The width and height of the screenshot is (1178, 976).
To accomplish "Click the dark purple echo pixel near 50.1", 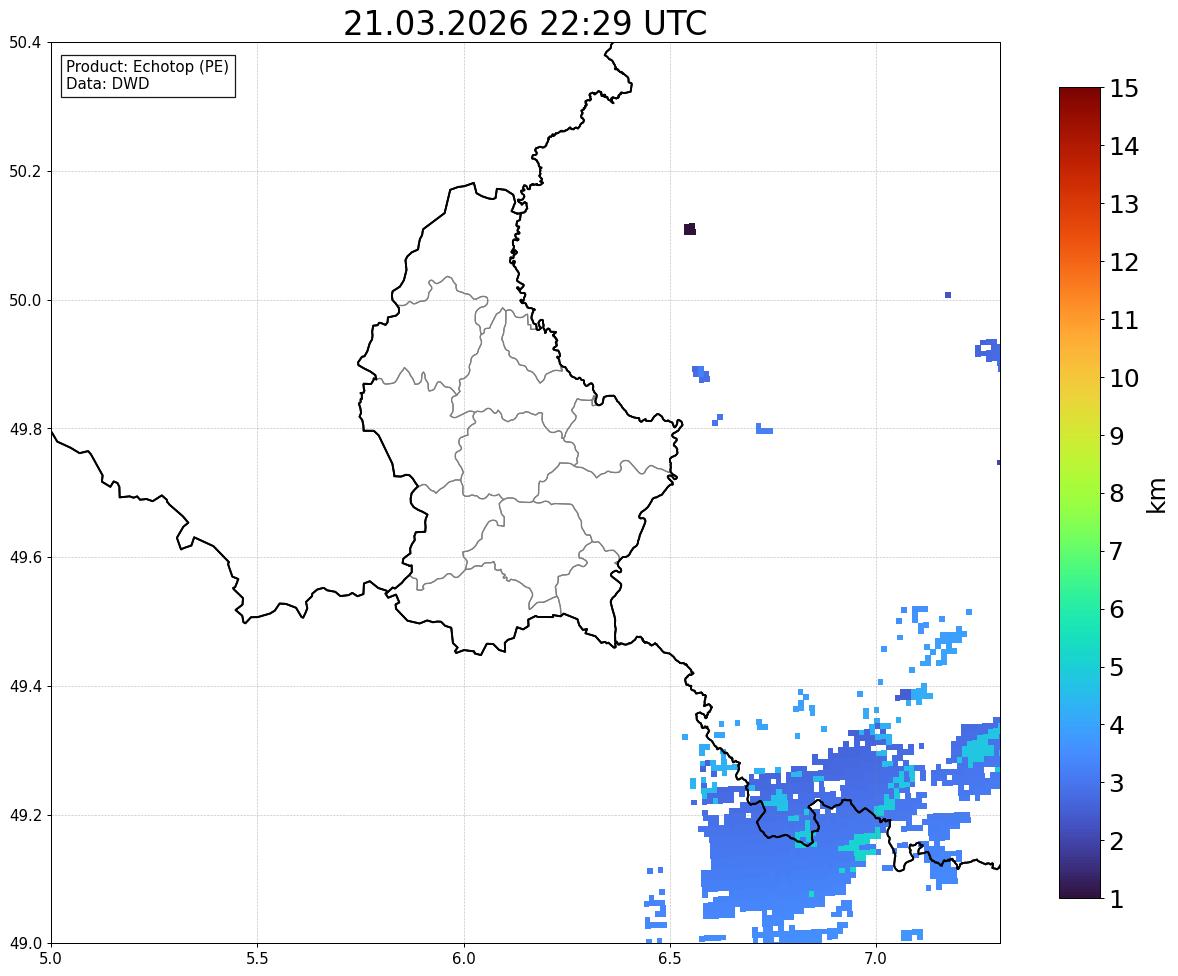I will (x=690, y=229).
